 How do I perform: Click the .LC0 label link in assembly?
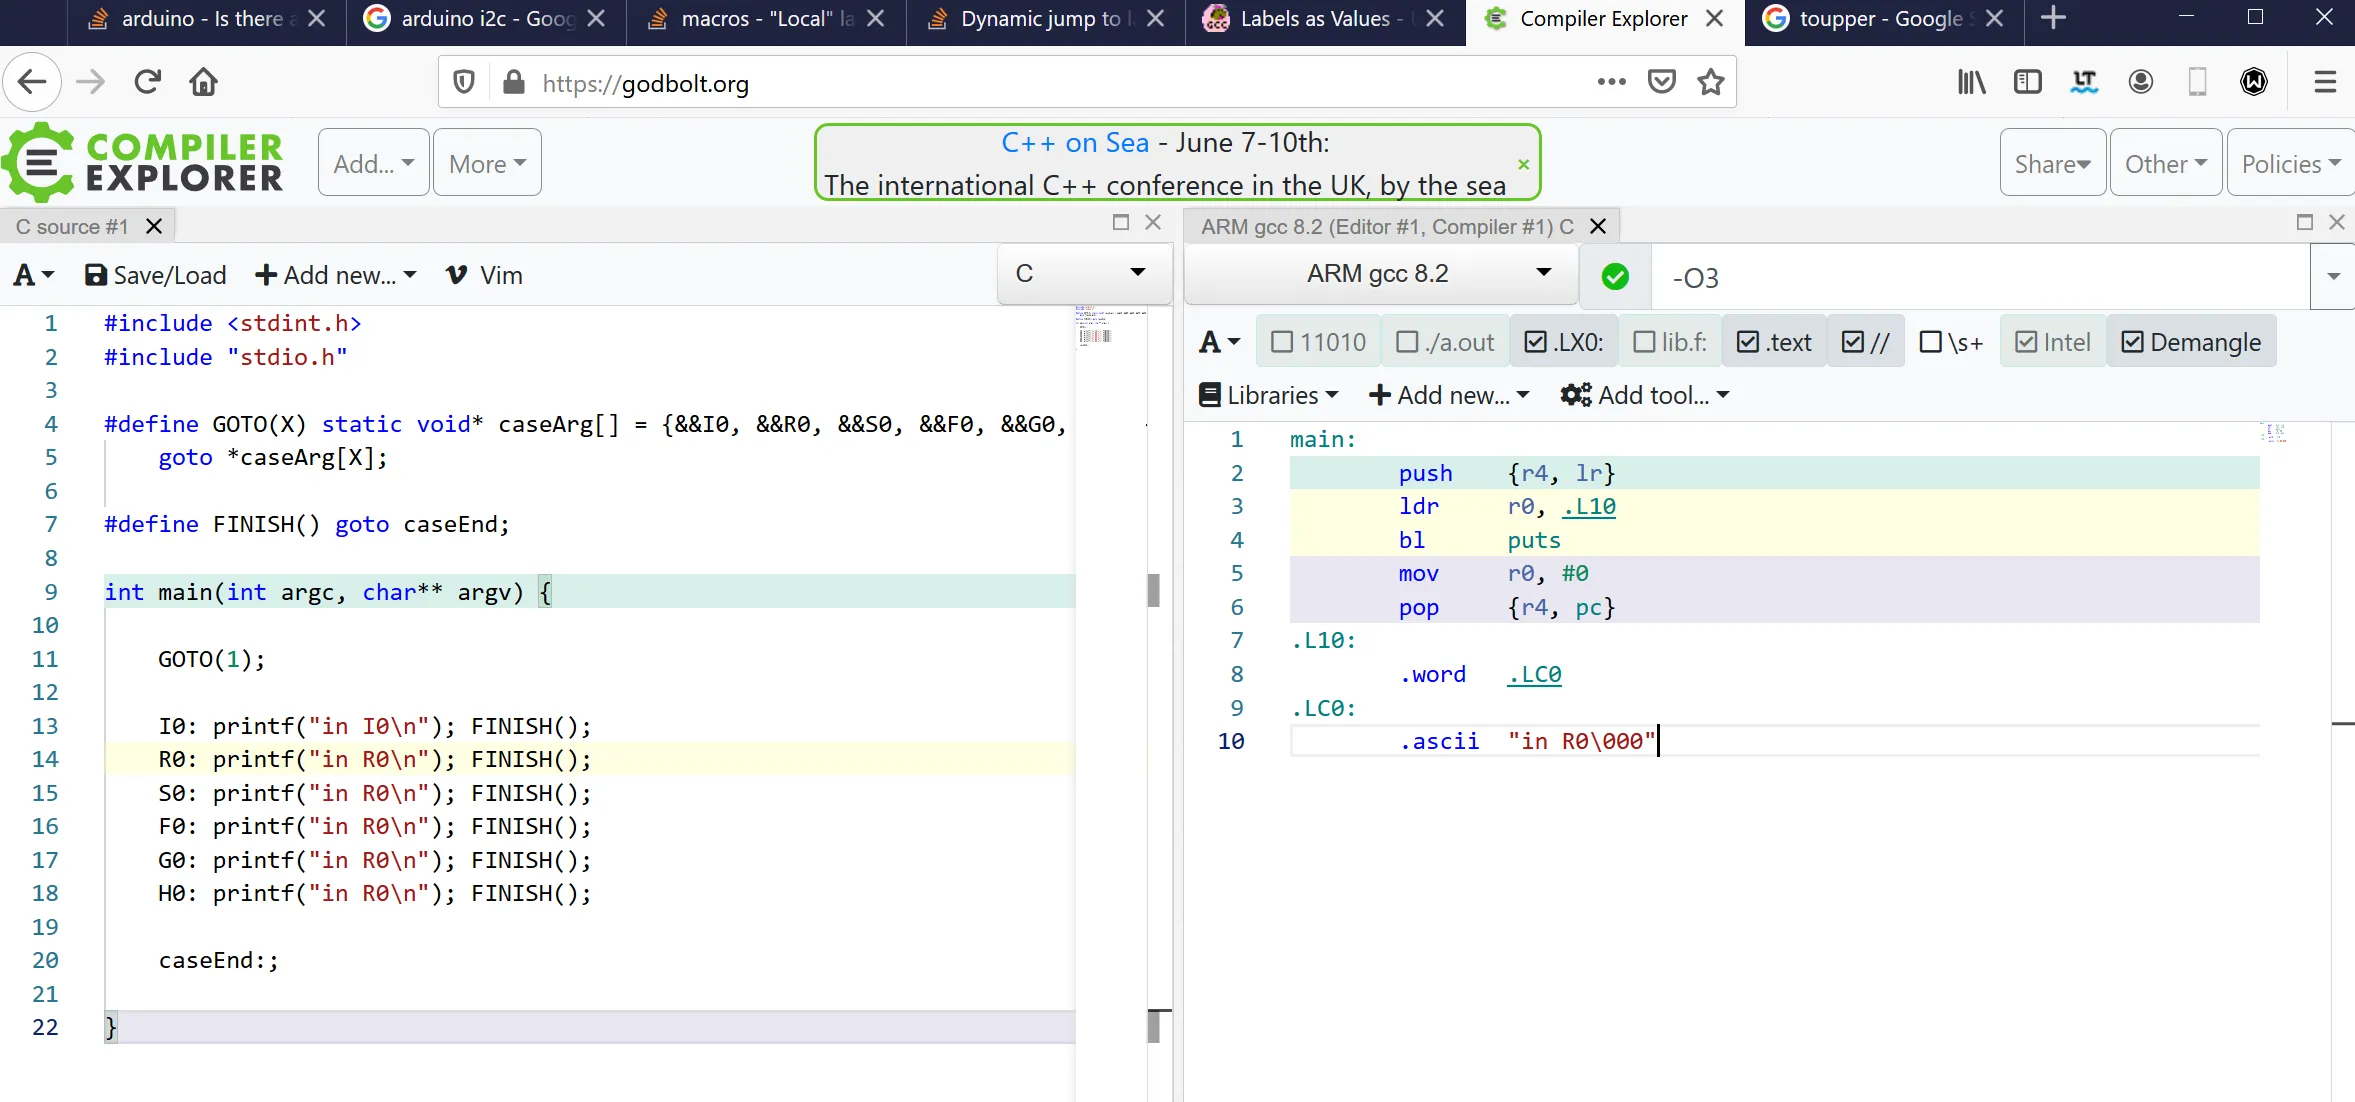point(1534,675)
